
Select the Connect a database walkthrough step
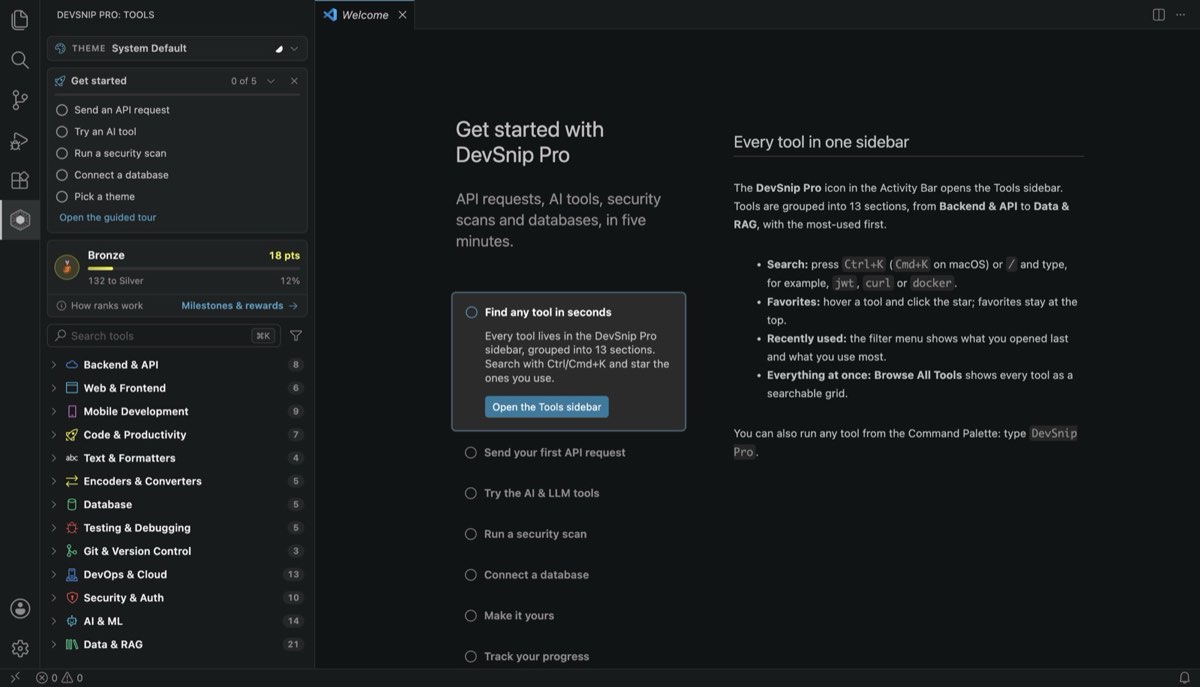[527, 575]
